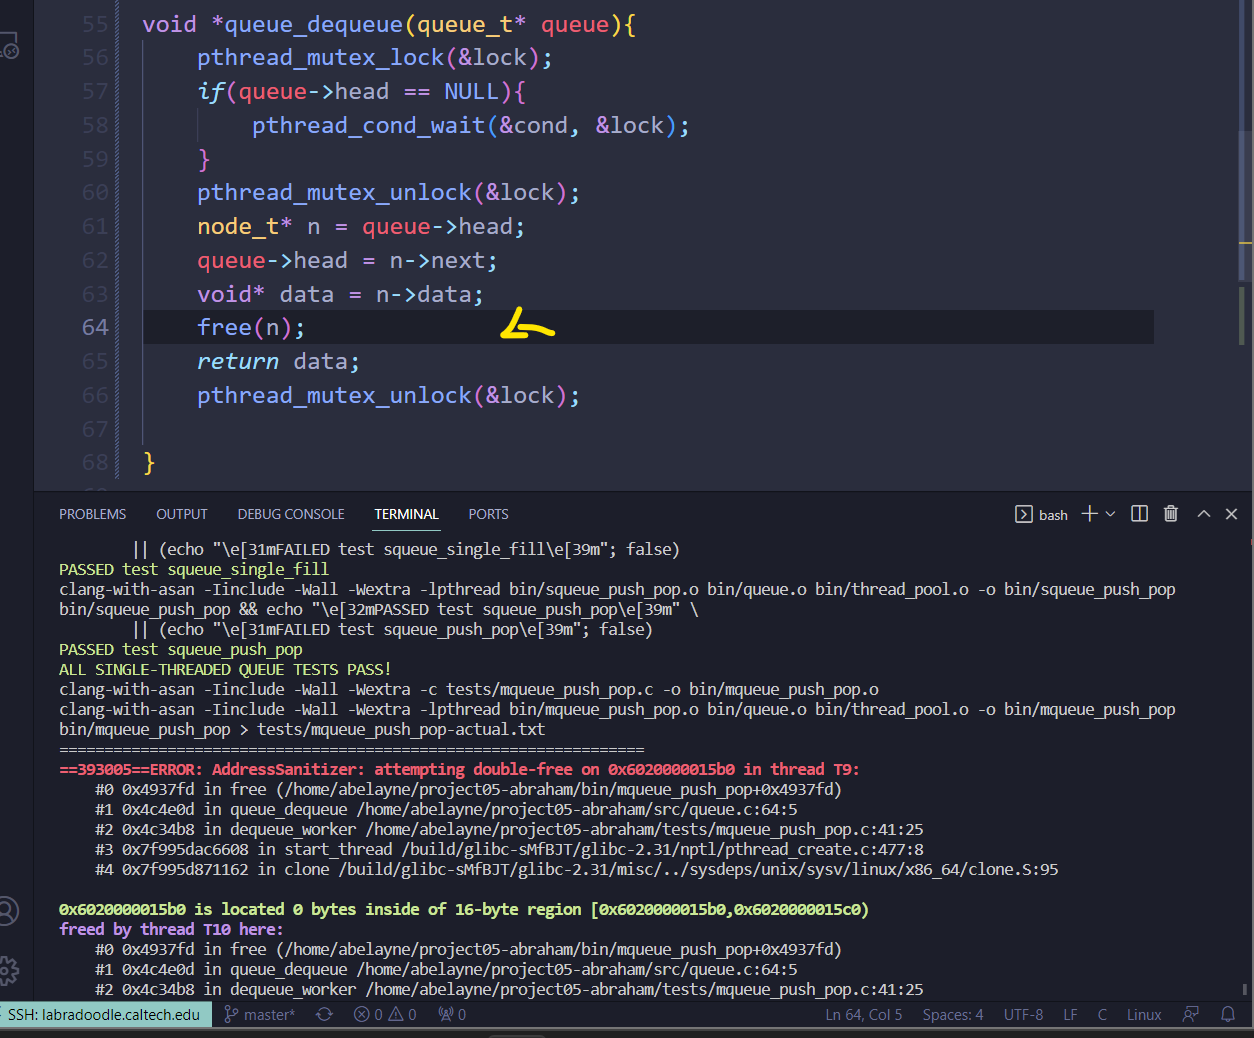Click the master* git branch indicator

click(260, 1014)
